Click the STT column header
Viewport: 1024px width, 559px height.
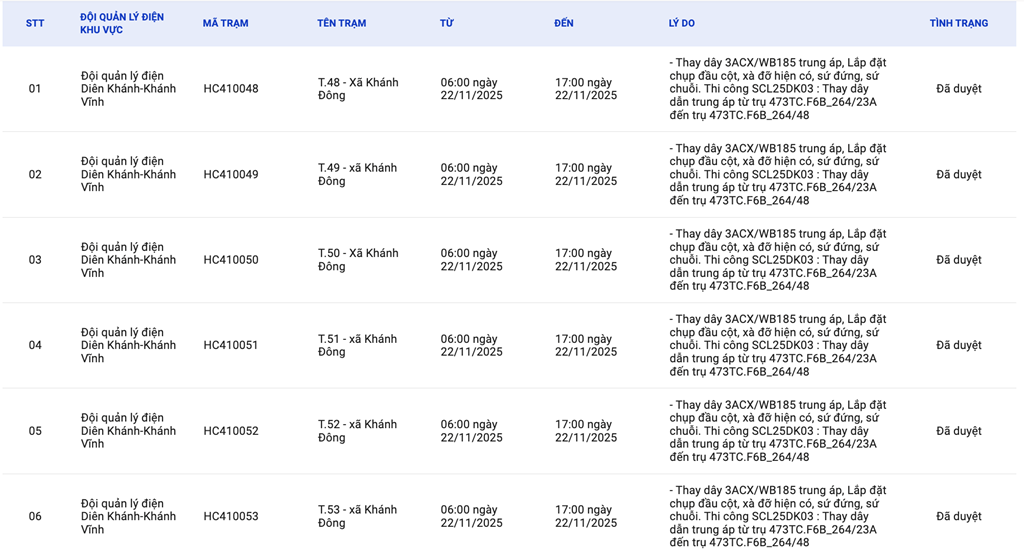35,23
